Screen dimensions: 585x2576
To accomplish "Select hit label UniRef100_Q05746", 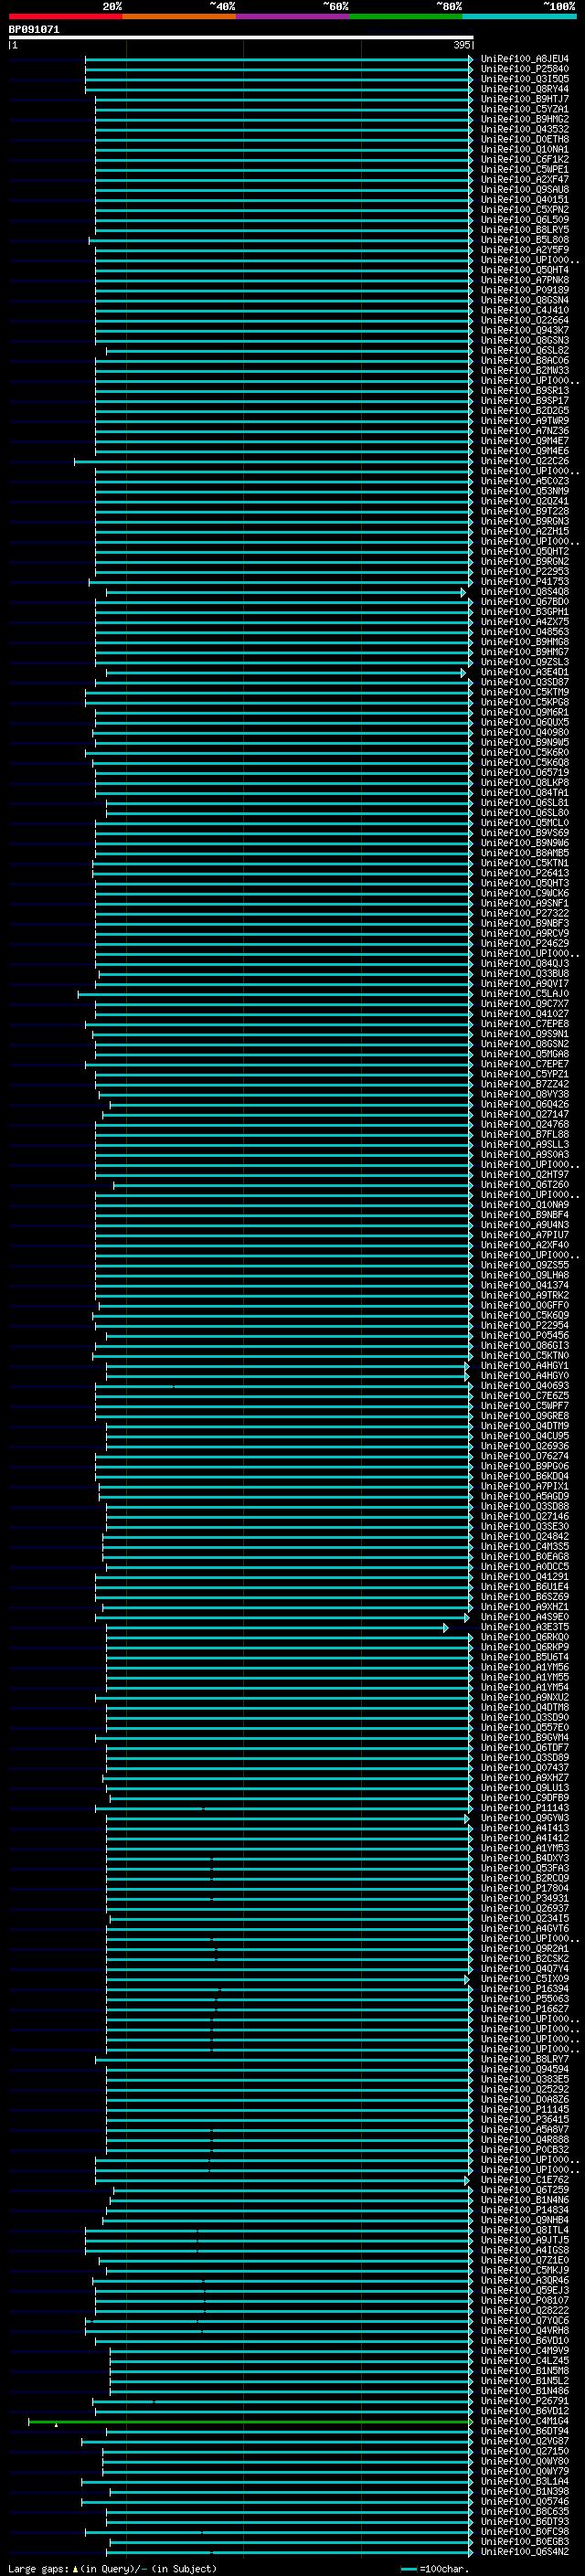I will click(525, 2501).
